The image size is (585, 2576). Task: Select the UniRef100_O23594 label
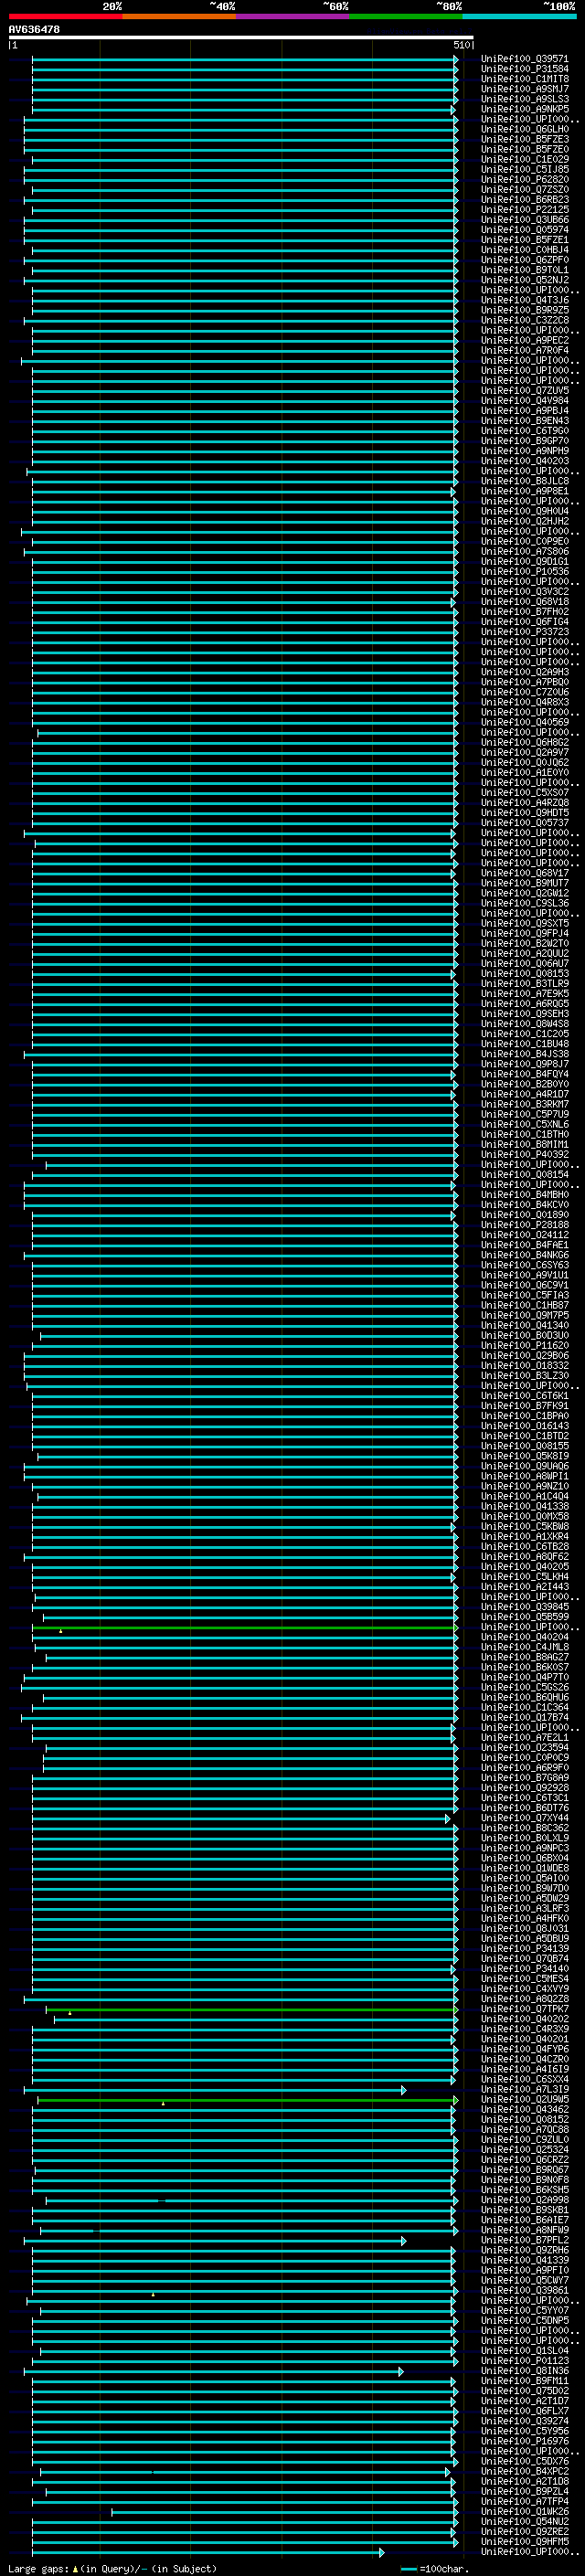coord(524,1748)
